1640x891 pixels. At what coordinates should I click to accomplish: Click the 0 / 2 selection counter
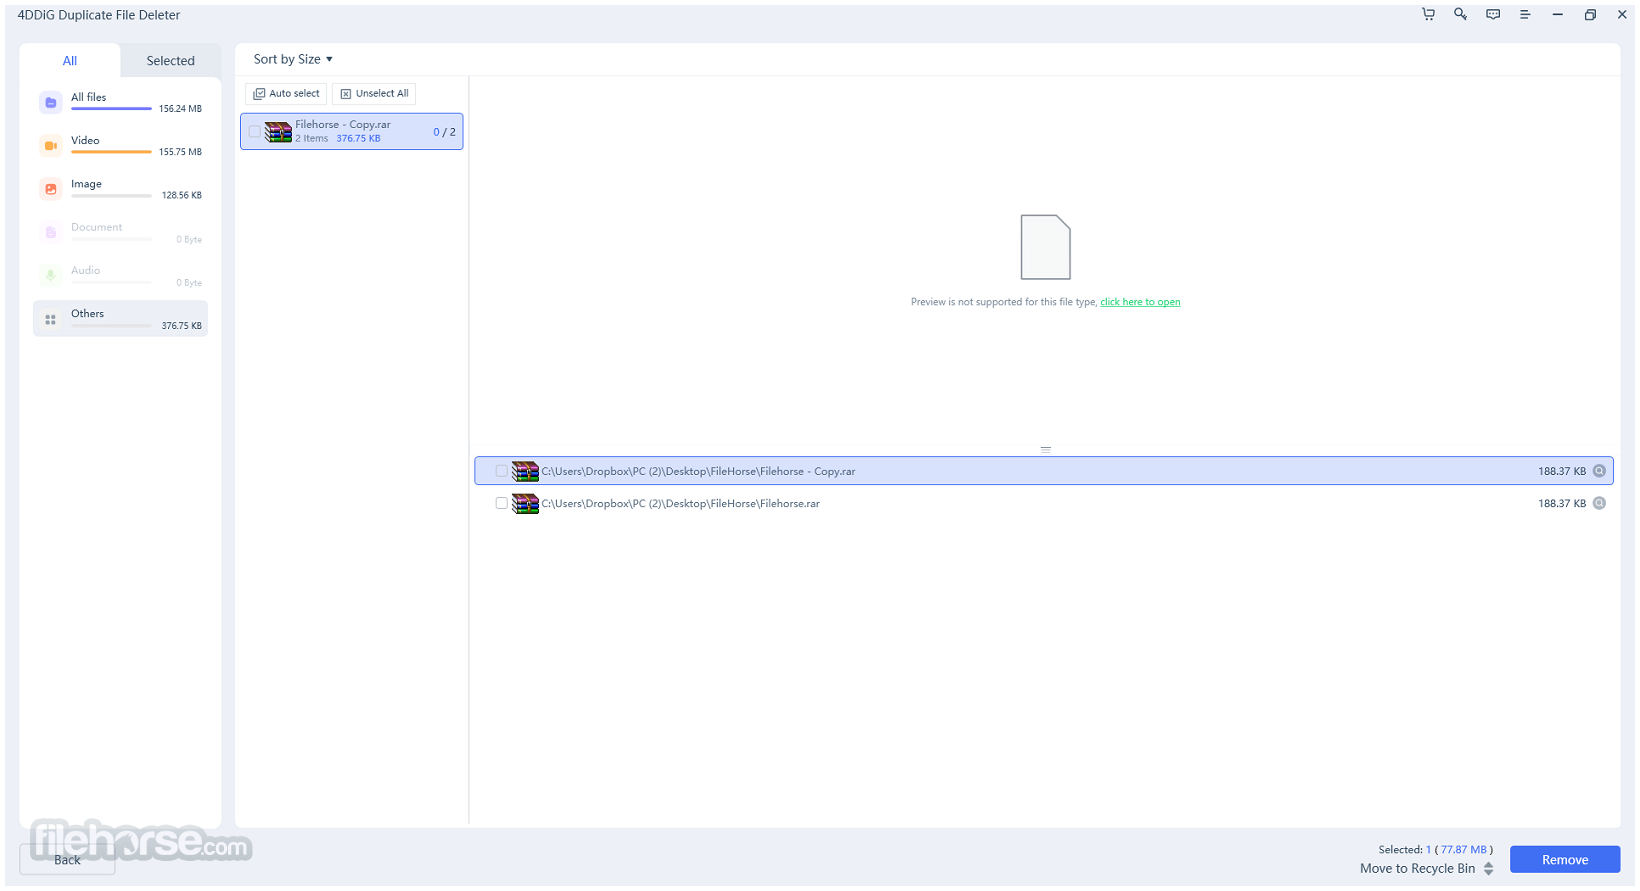(x=444, y=132)
